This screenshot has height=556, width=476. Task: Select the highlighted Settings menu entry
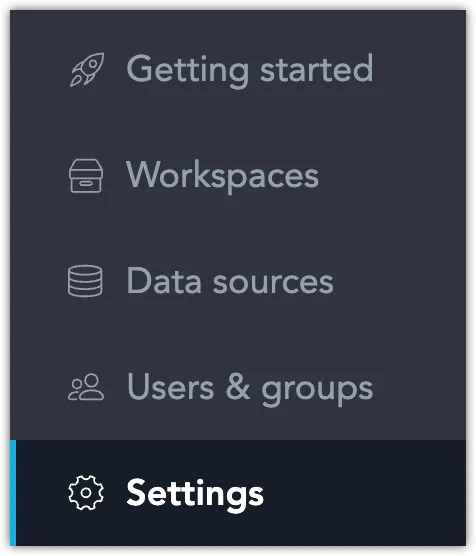click(238, 493)
